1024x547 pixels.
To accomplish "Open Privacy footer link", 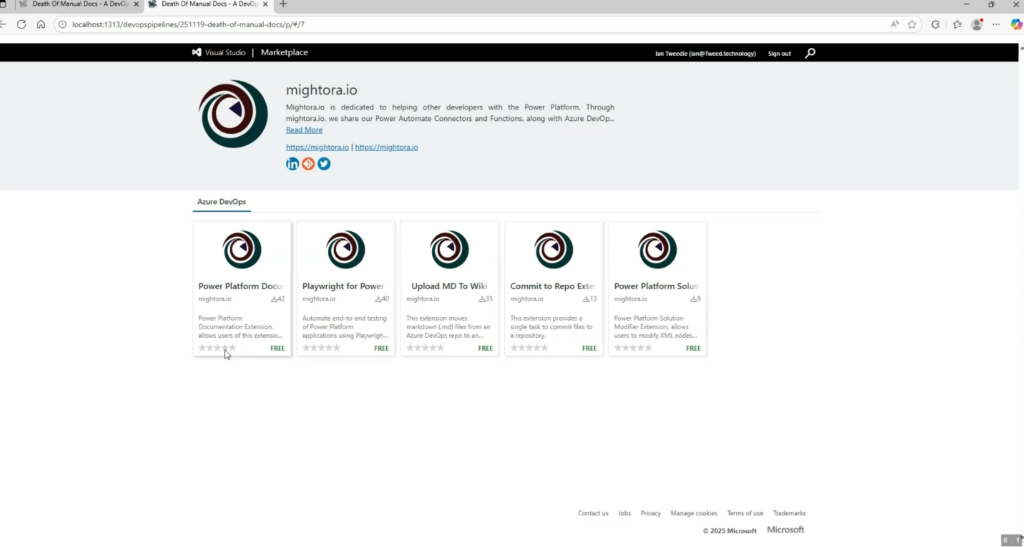I will pos(650,513).
